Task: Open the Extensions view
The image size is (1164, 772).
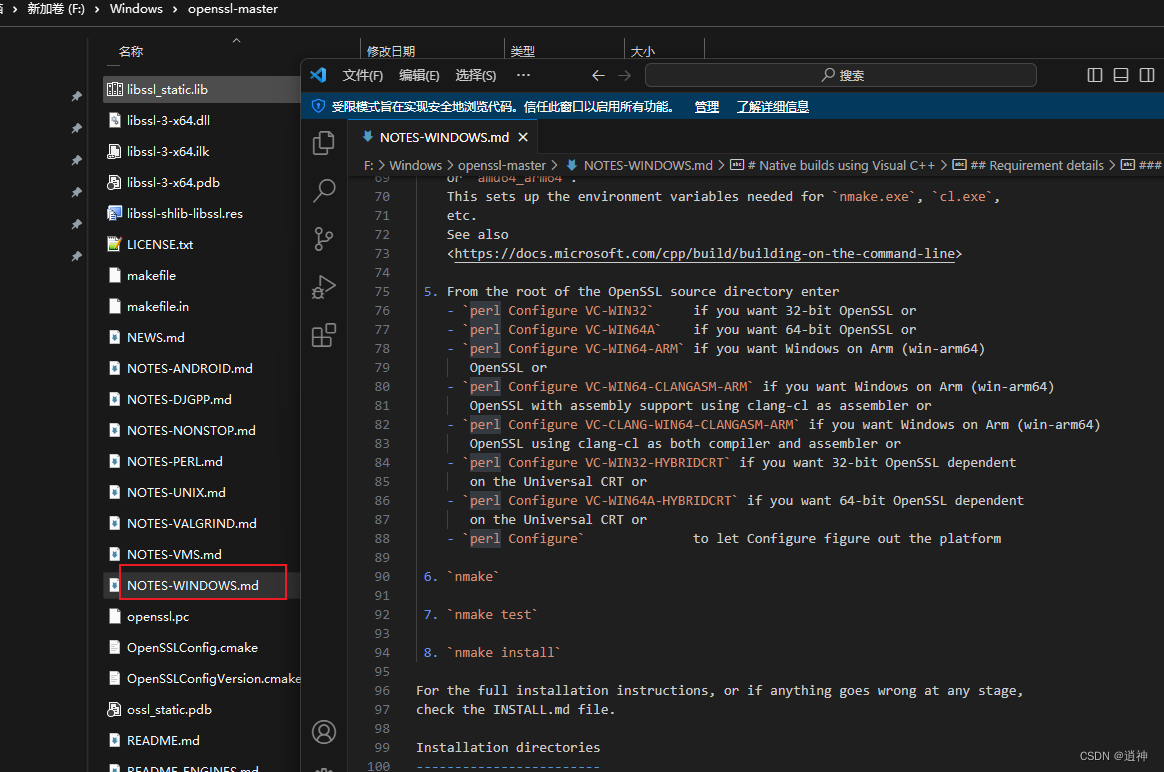Action: tap(324, 335)
